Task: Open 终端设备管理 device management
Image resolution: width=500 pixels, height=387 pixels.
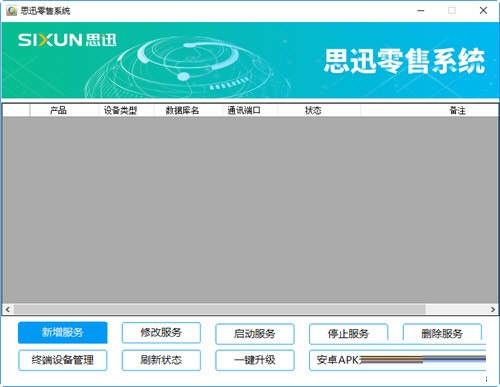Action: 63,360
